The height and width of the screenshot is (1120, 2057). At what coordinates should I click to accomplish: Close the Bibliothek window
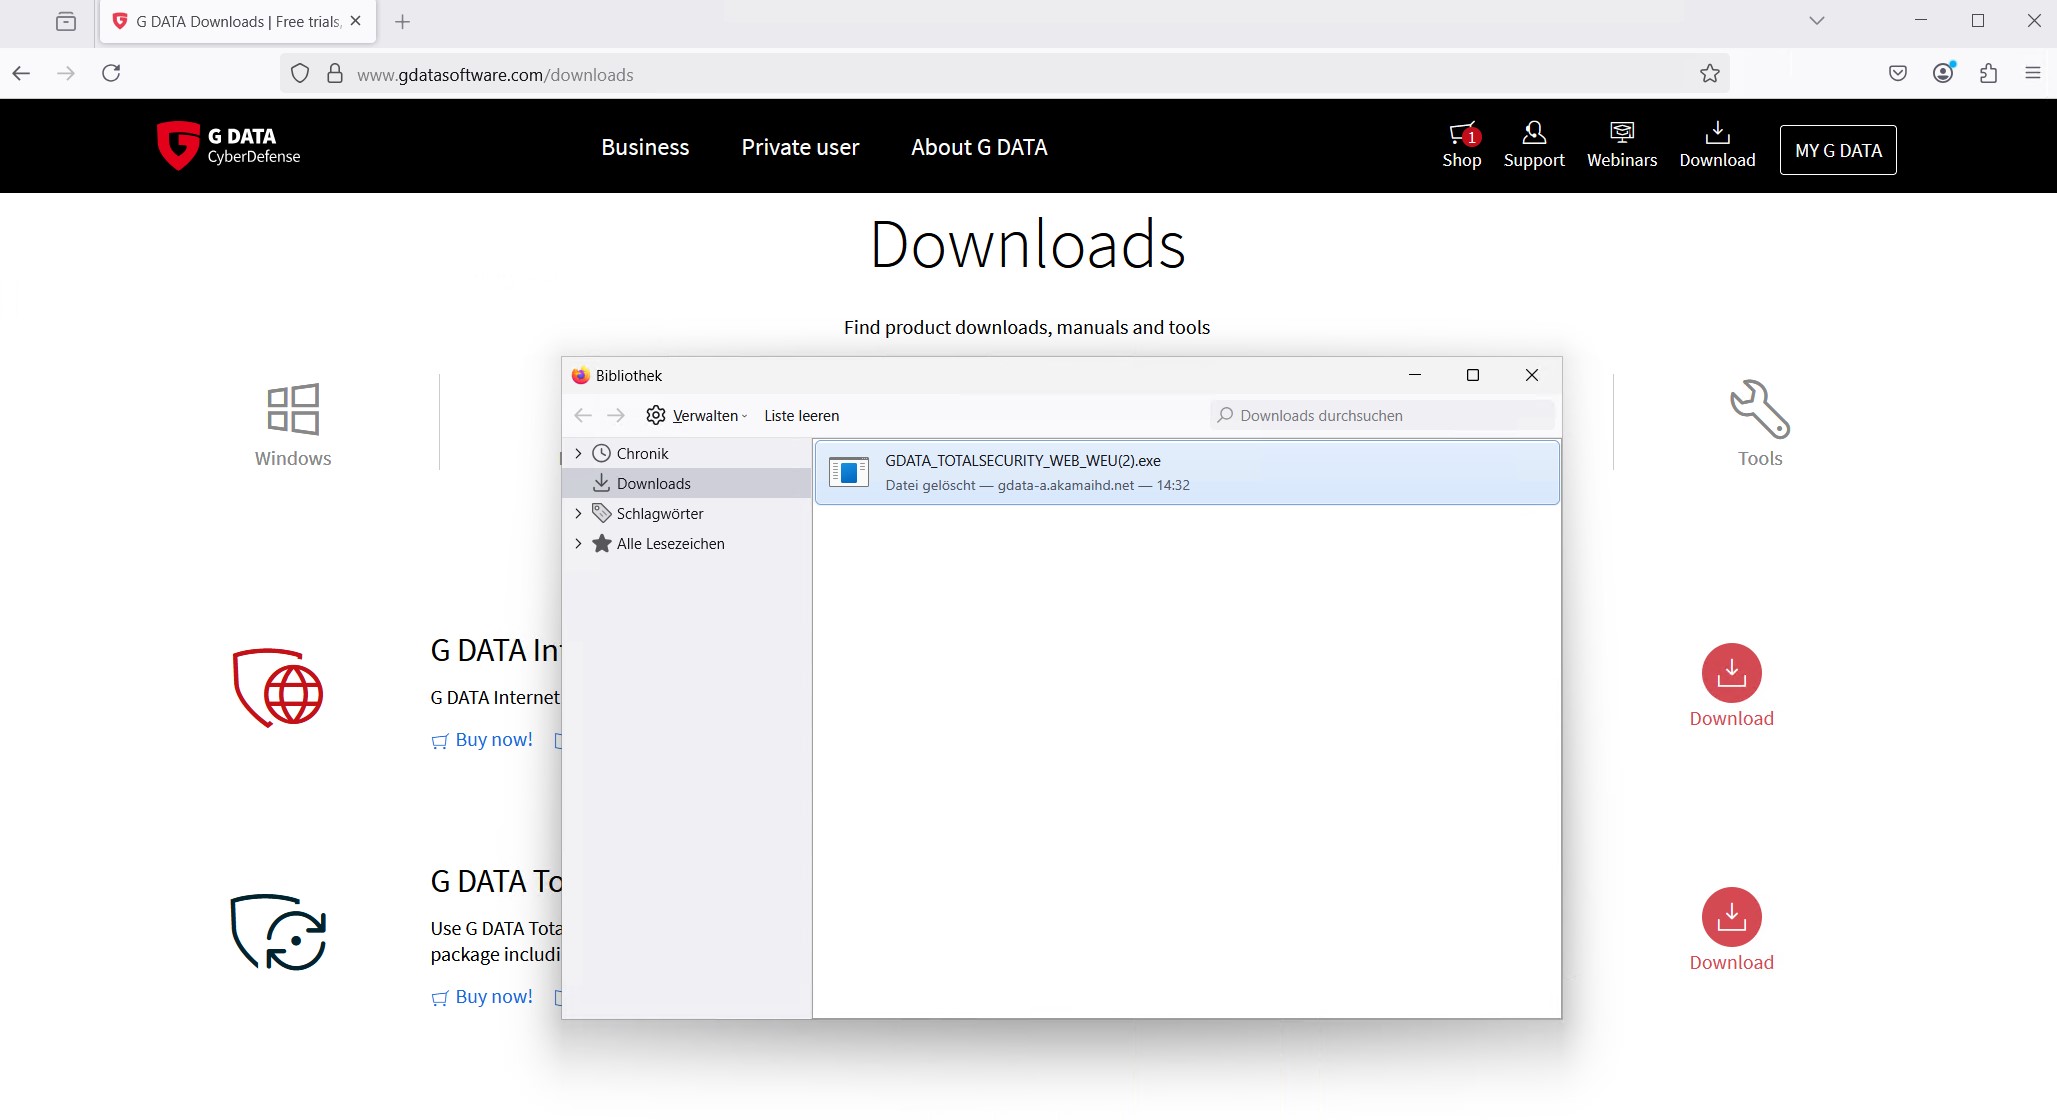click(x=1531, y=375)
